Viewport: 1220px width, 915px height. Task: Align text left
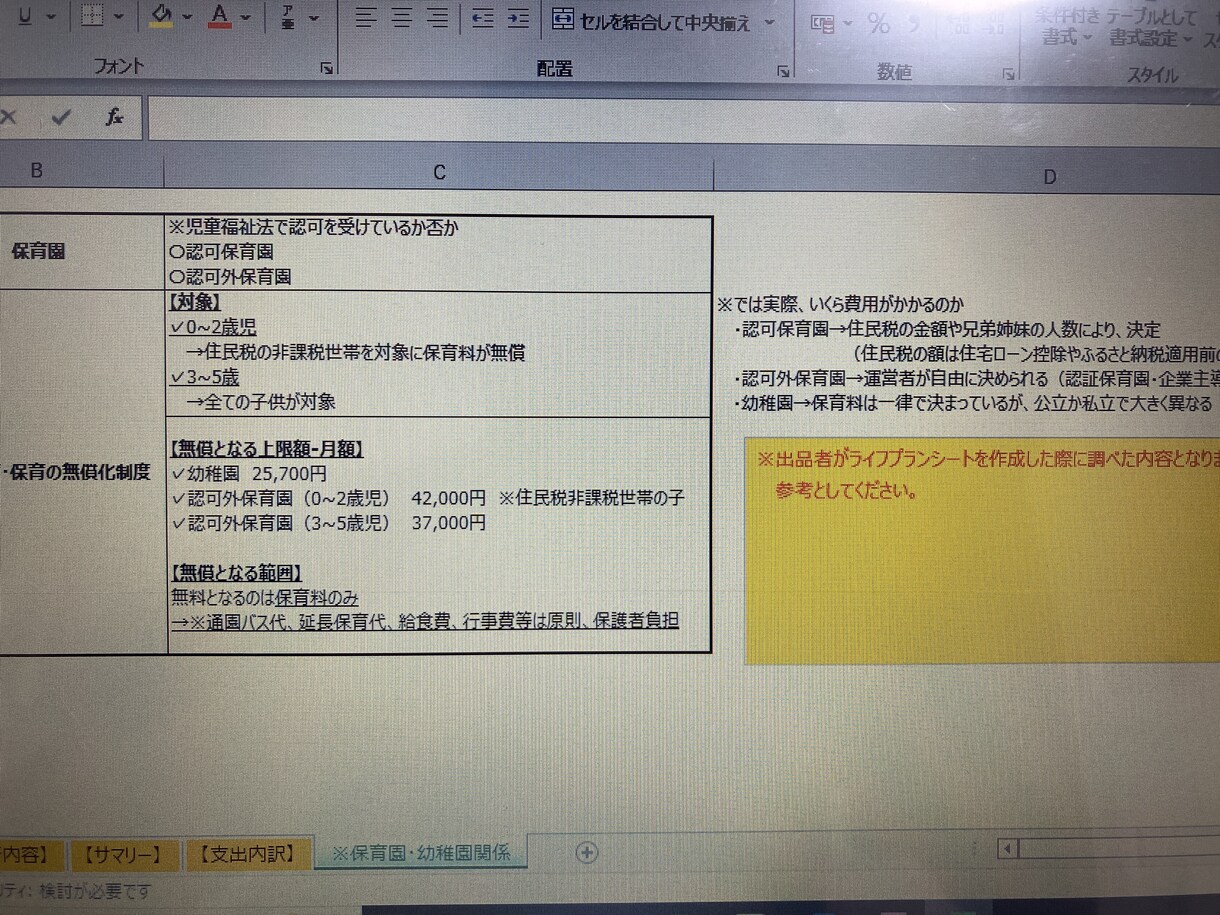click(367, 18)
